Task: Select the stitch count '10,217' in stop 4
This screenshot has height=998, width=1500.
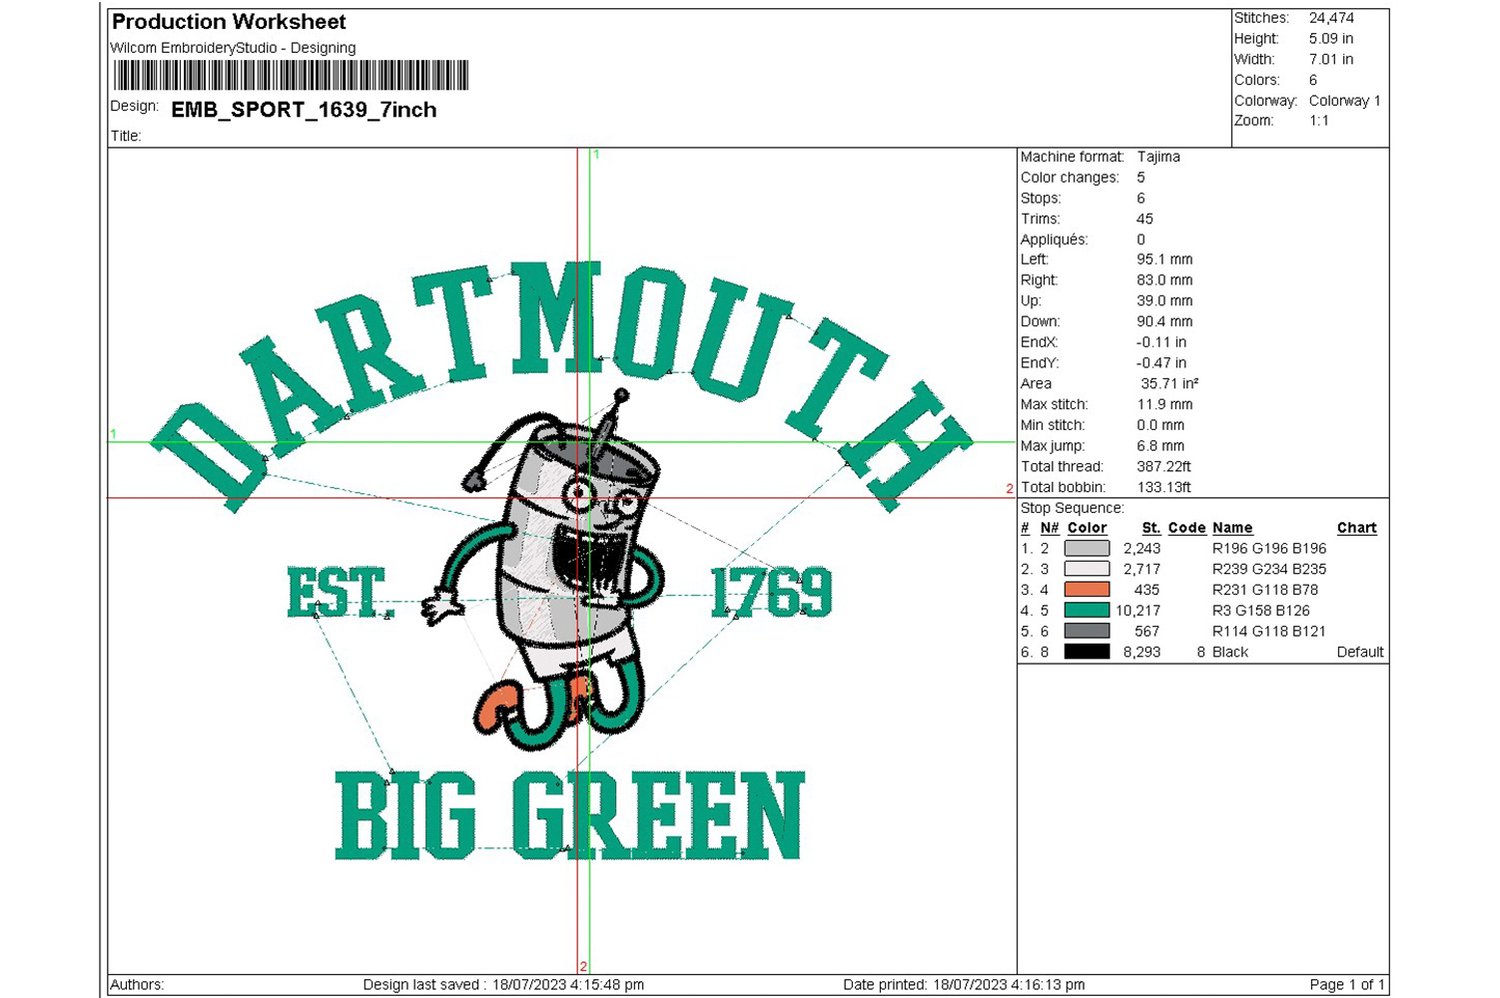Action: point(1138,611)
